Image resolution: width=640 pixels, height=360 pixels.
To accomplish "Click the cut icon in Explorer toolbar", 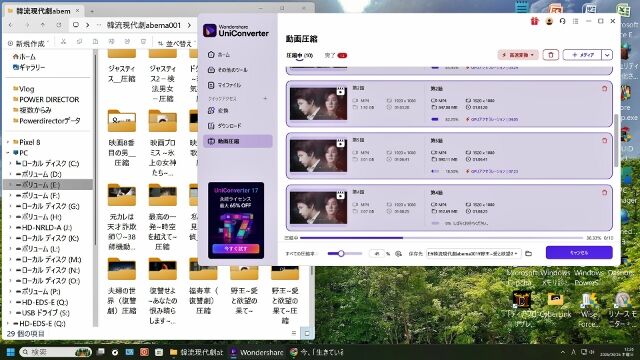I will [x=63, y=42].
